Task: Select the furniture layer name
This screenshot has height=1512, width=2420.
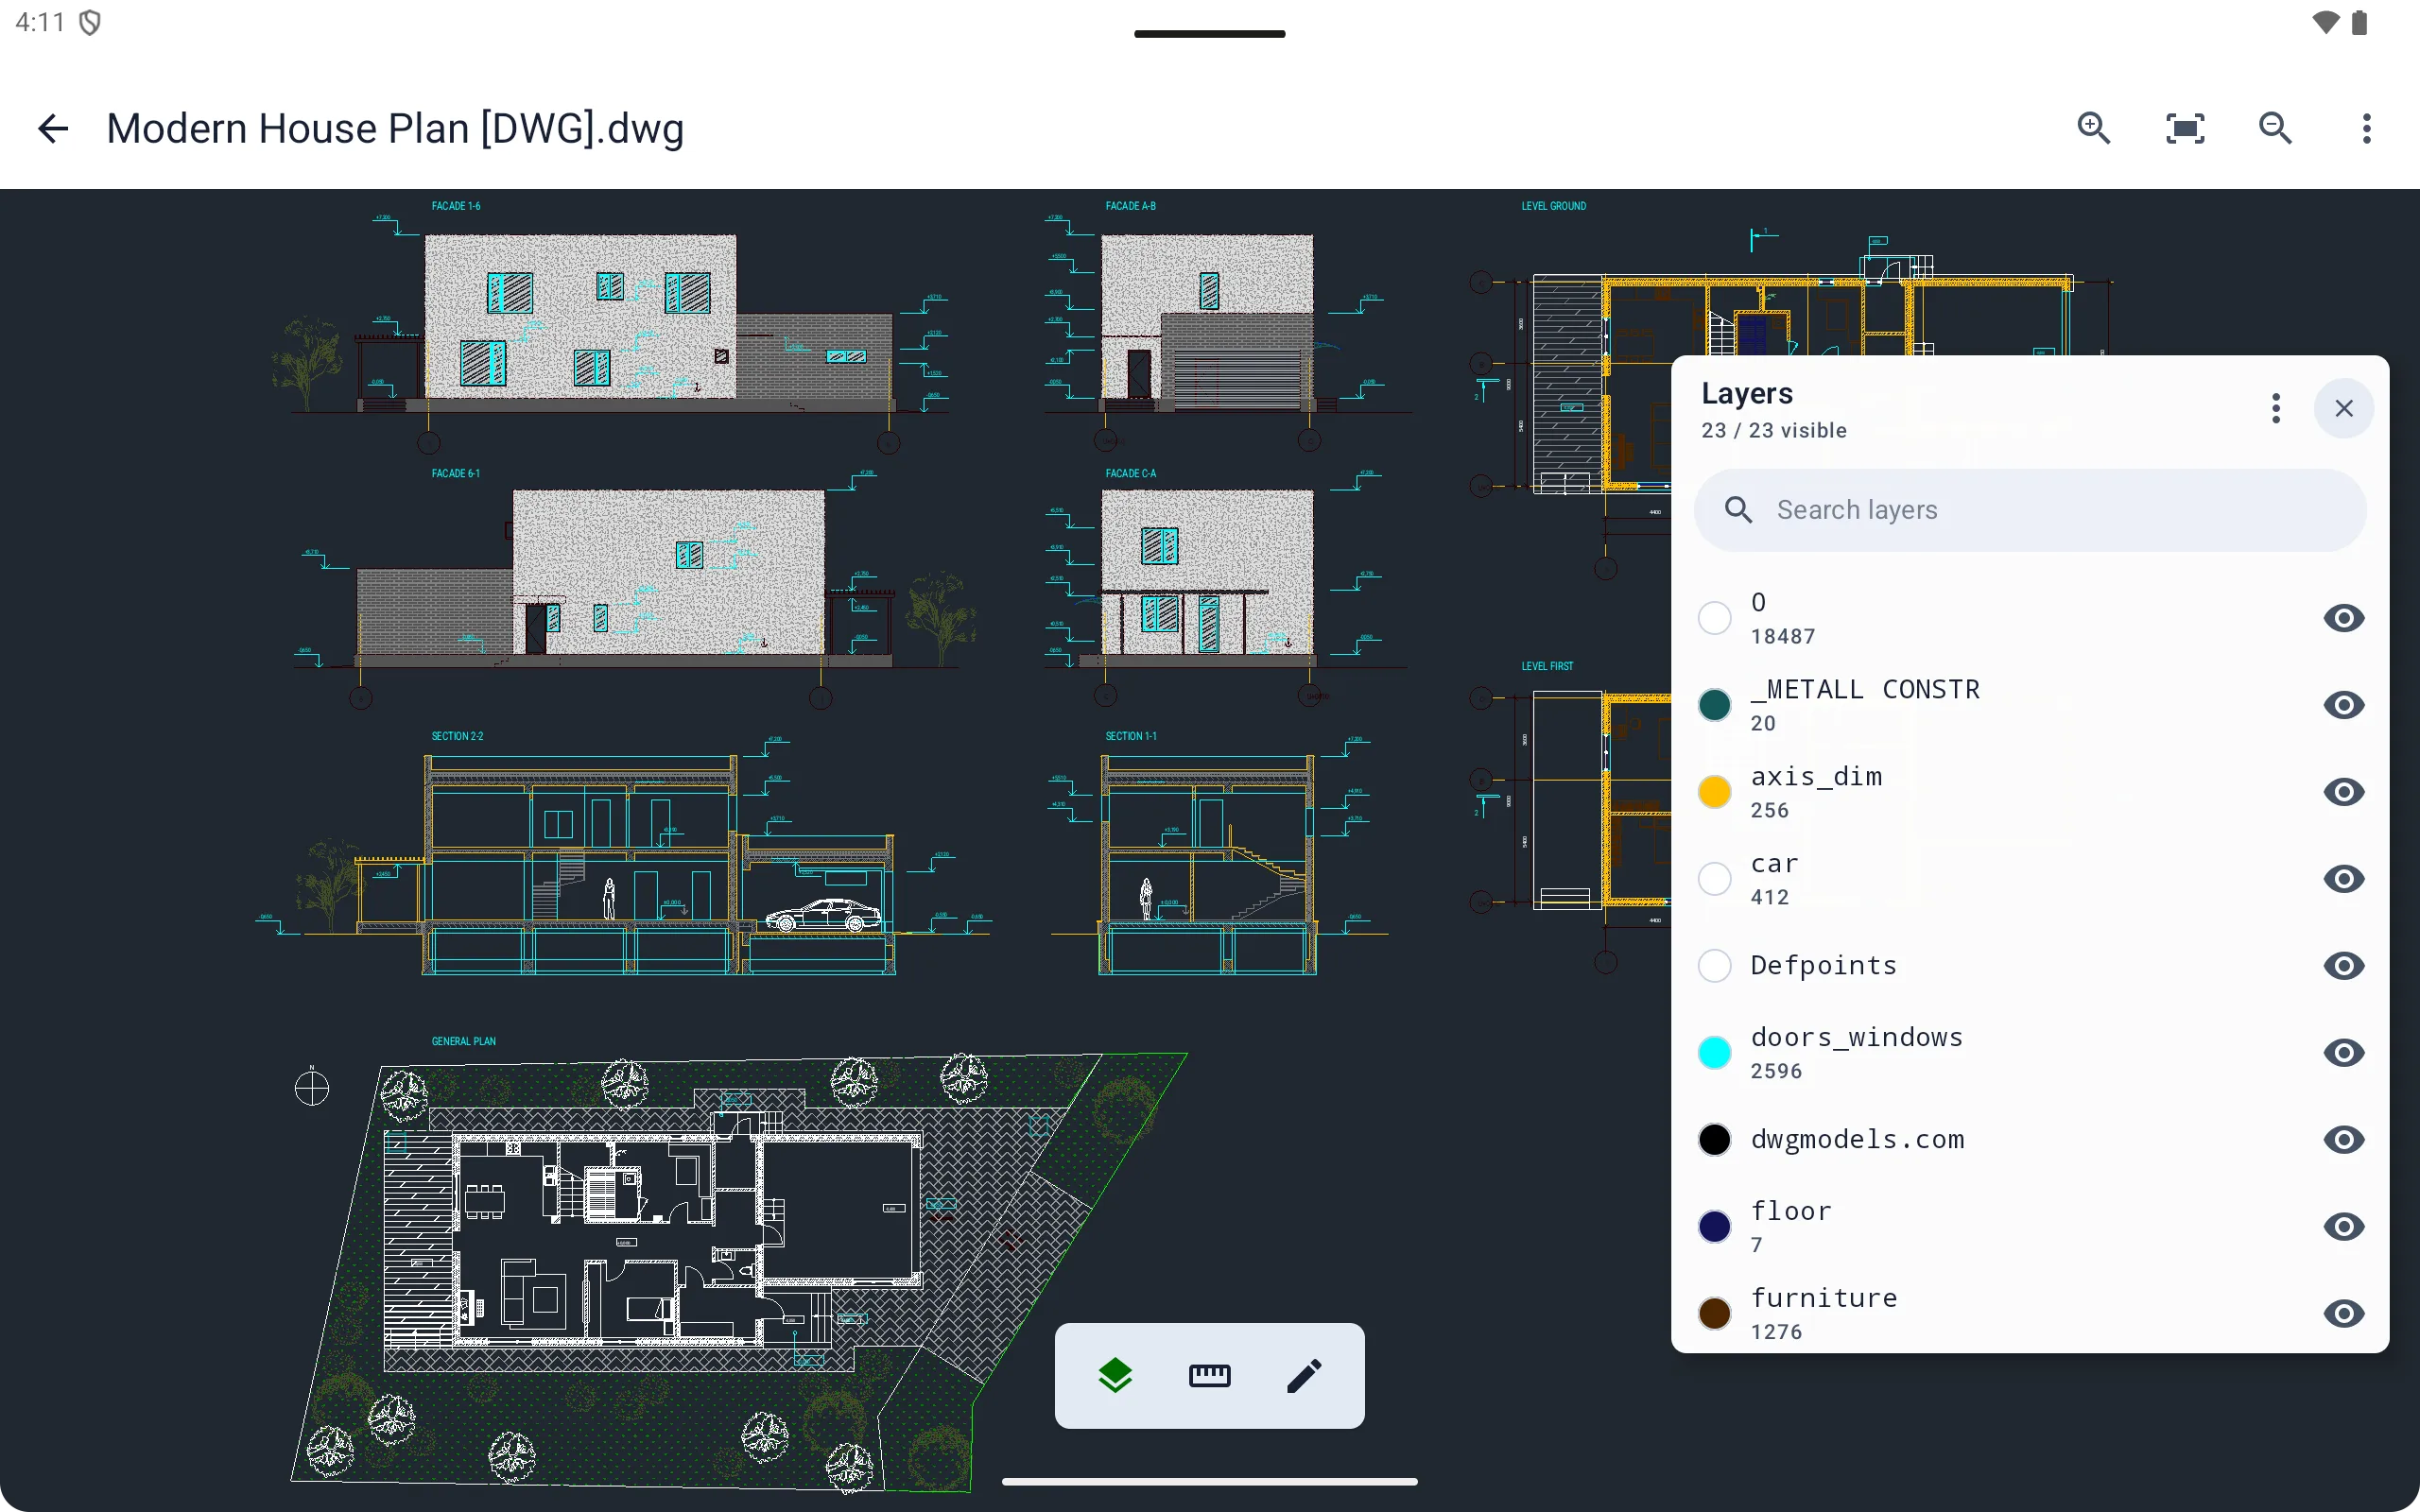Action: click(x=1824, y=1299)
